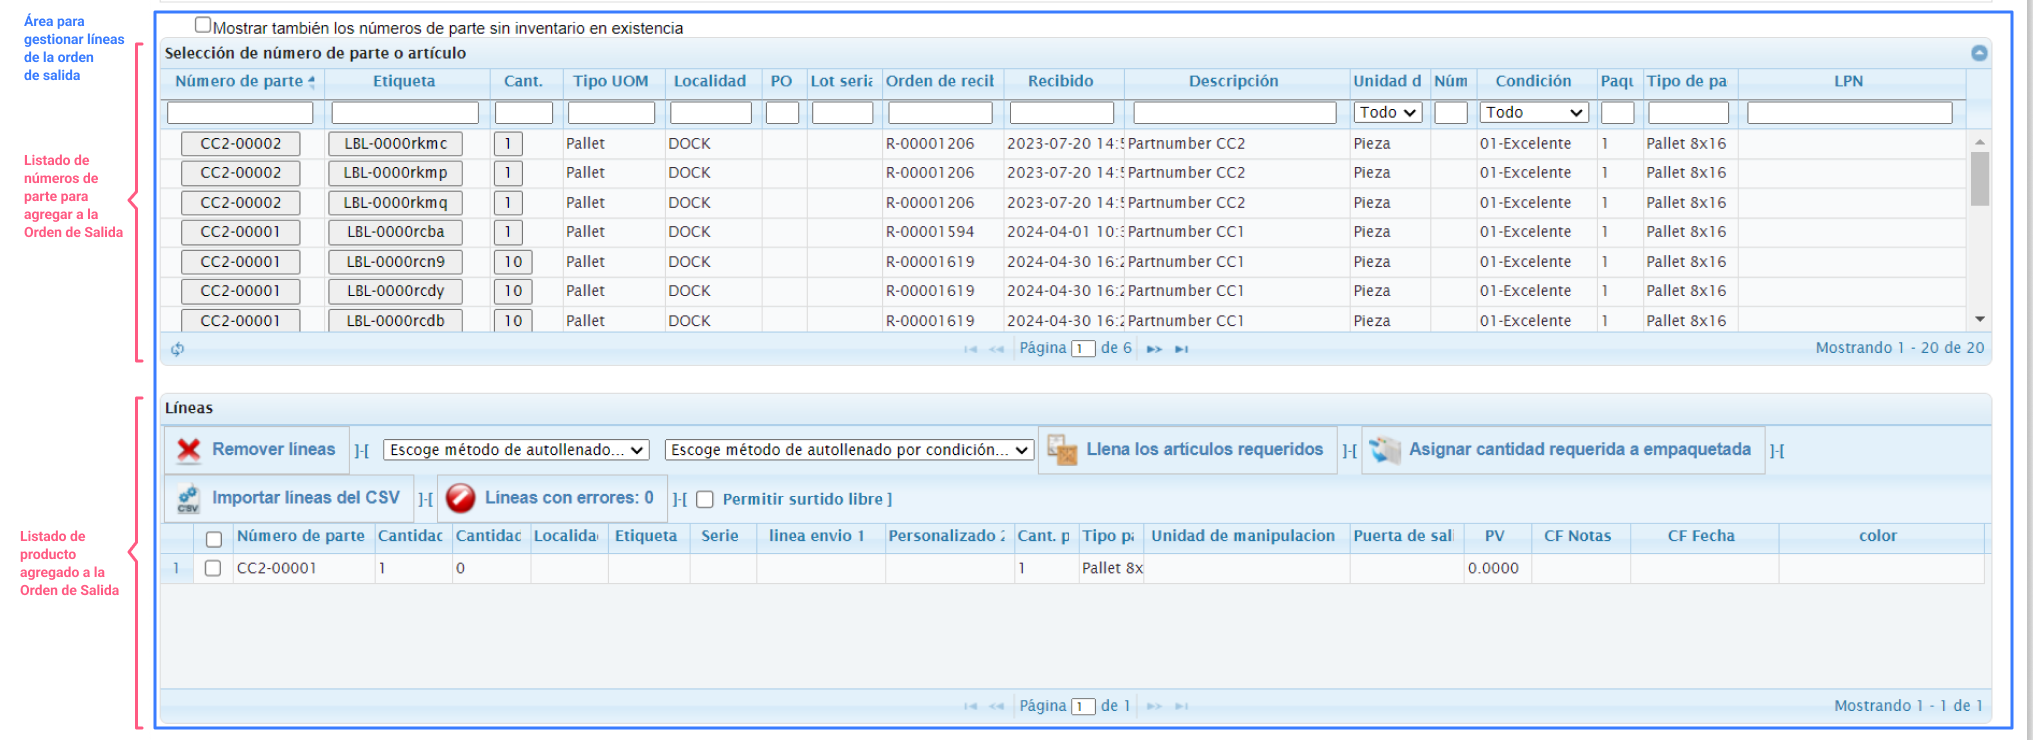Click quantity 10 button in LBL-0000rcdy row

coord(513,291)
